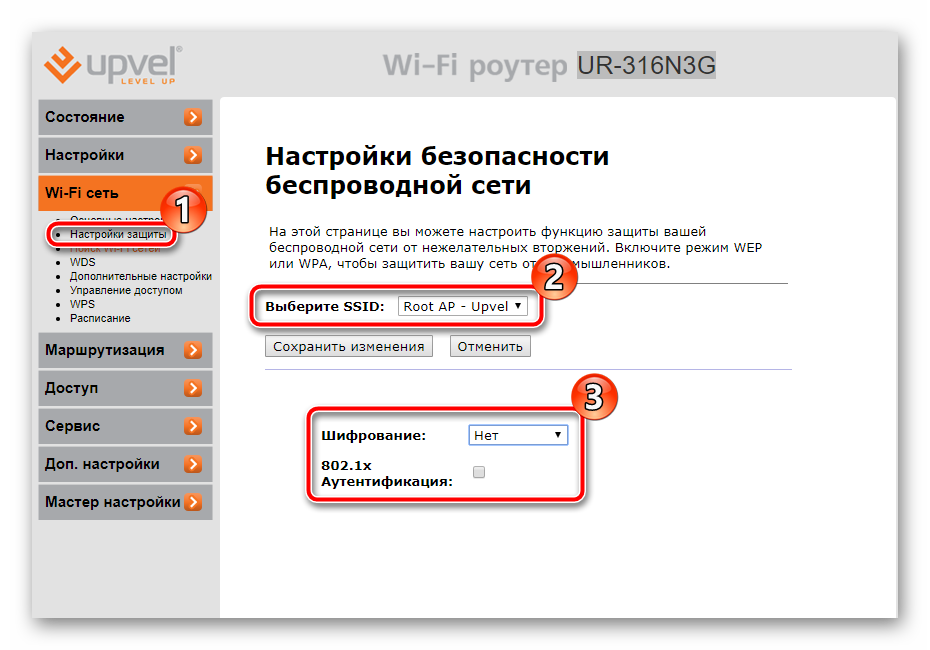The image size is (930, 650).
Task: Open the Сервис menu section
Action: (x=125, y=426)
